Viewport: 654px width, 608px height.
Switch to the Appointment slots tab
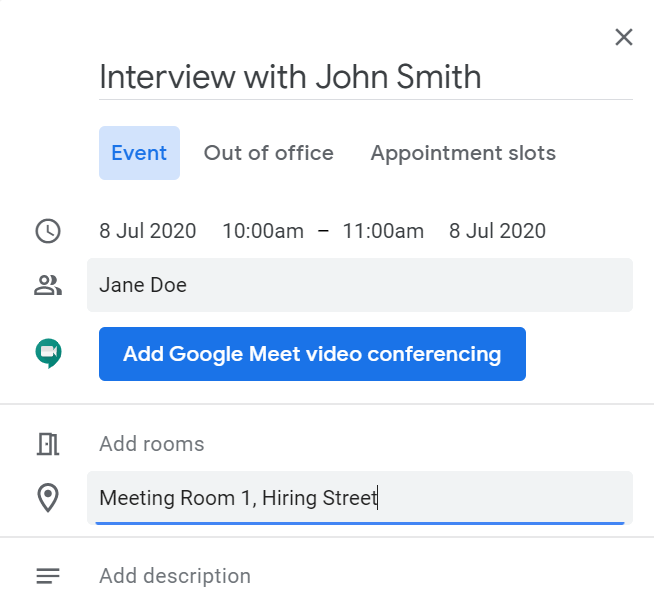(x=463, y=153)
